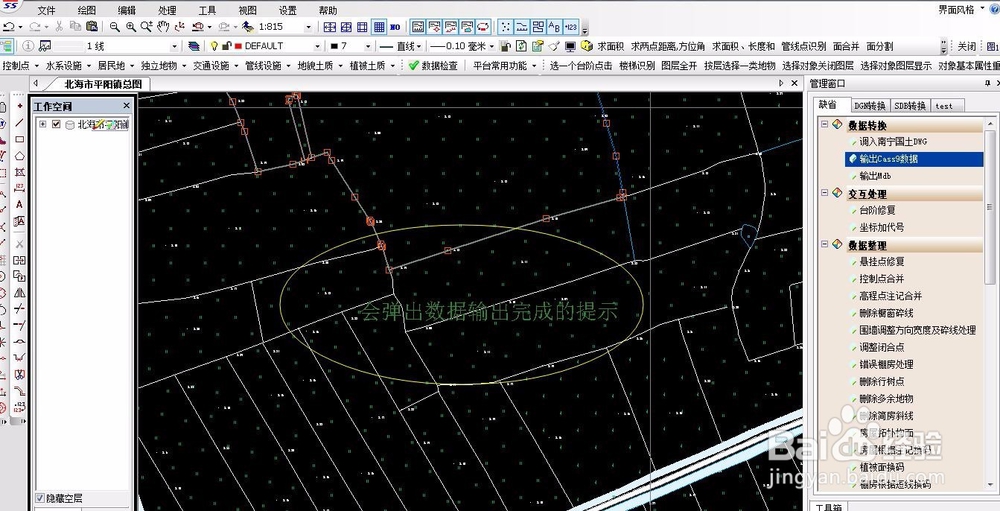
Task: Select the draw polygon tool
Action: 20,156
